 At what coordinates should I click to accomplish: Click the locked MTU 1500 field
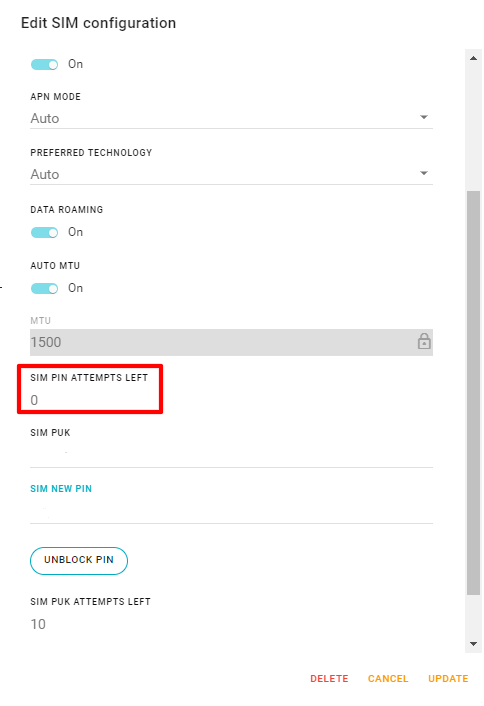point(231,342)
